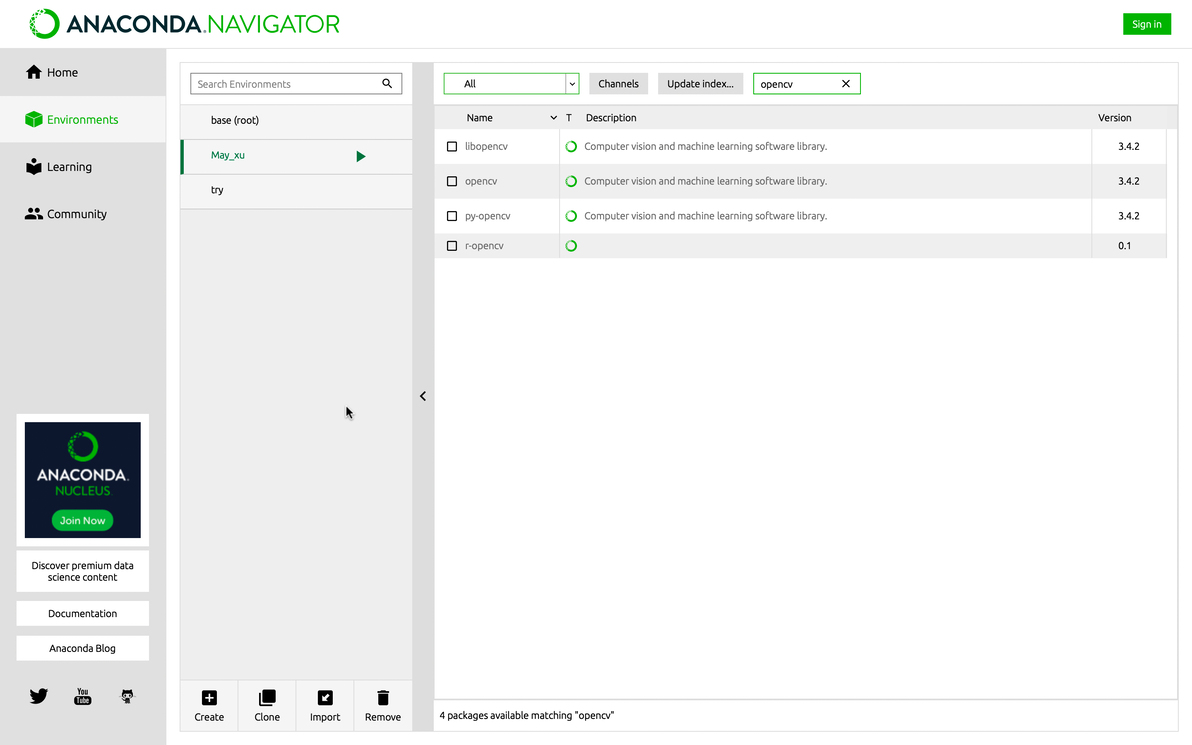Select the base (root) environment
Image resolution: width=1192 pixels, height=745 pixels.
coord(296,120)
